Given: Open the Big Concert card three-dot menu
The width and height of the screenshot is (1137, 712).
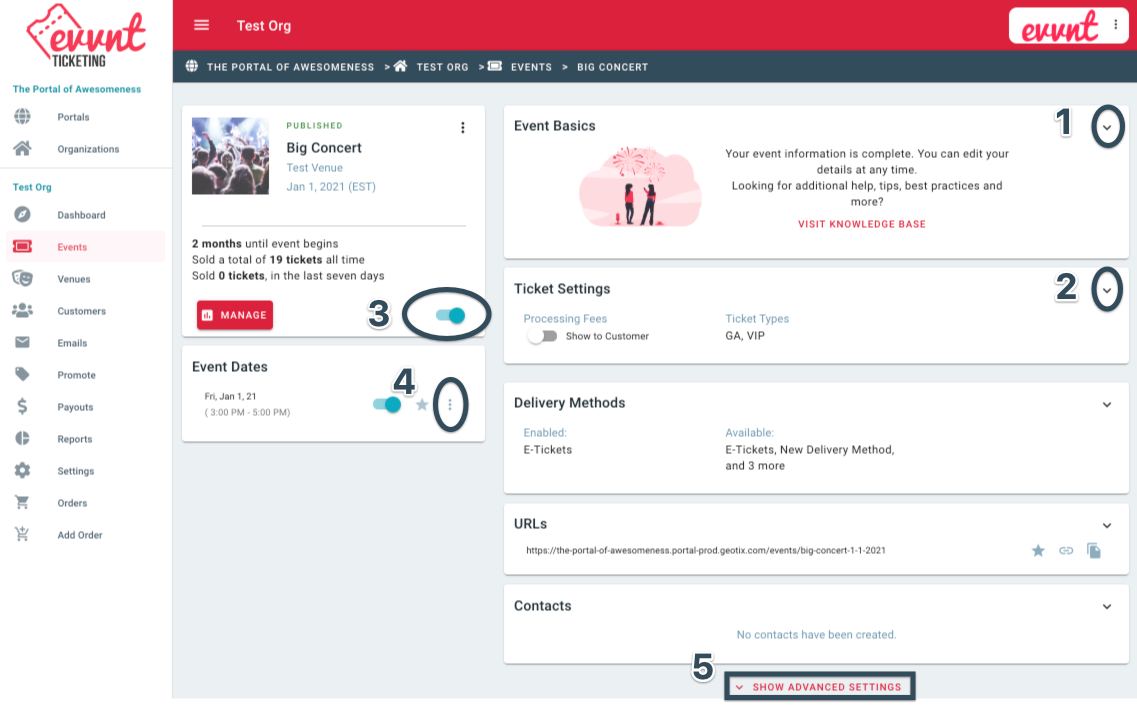Looking at the screenshot, I should coord(463,128).
